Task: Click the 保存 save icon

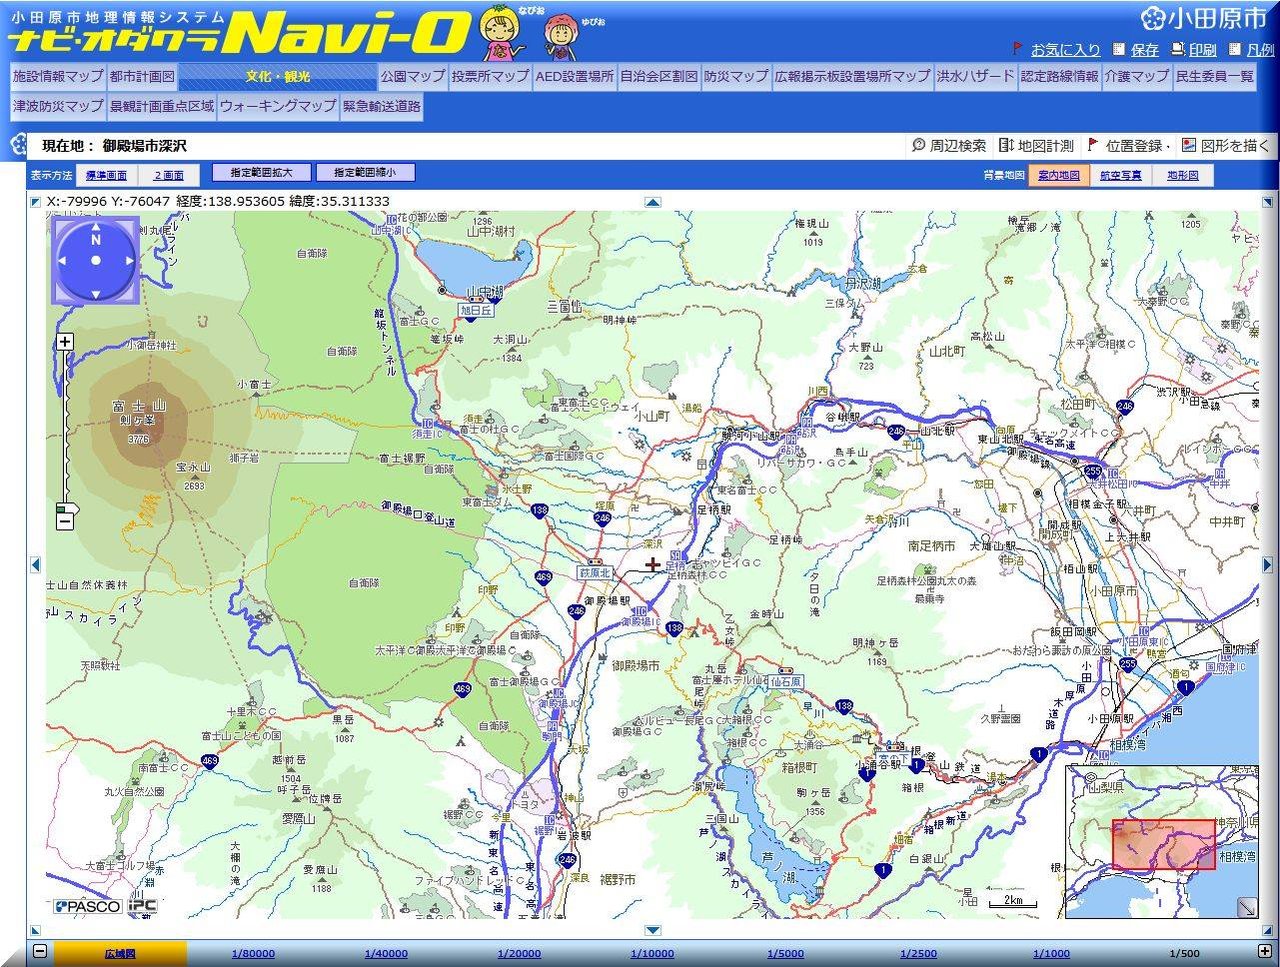Action: pyautogui.click(x=1119, y=48)
